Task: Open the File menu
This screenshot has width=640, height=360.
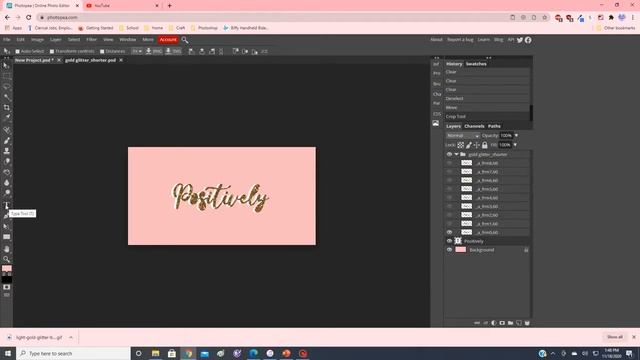Action: click(x=7, y=40)
